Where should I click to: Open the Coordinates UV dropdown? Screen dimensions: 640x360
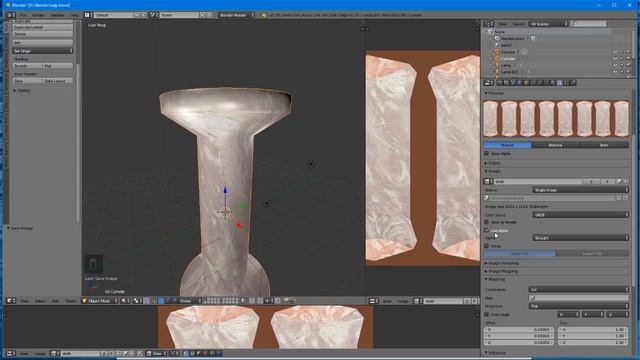[579, 289]
